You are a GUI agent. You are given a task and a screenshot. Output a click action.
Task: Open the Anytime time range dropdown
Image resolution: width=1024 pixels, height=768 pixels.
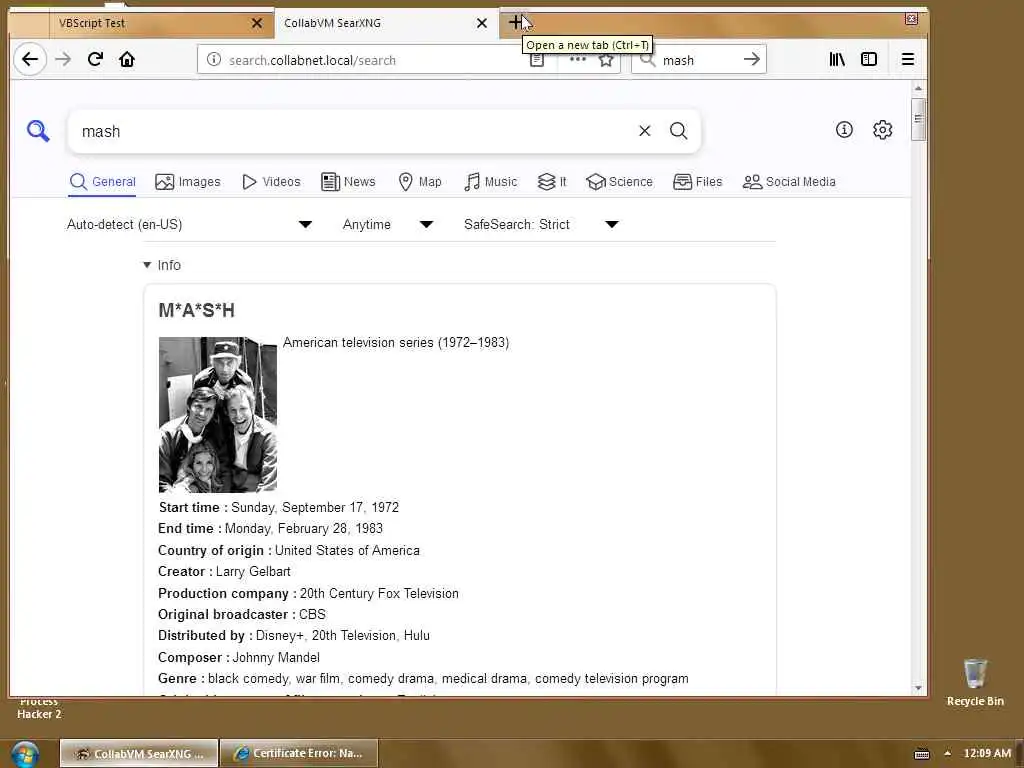pos(388,225)
